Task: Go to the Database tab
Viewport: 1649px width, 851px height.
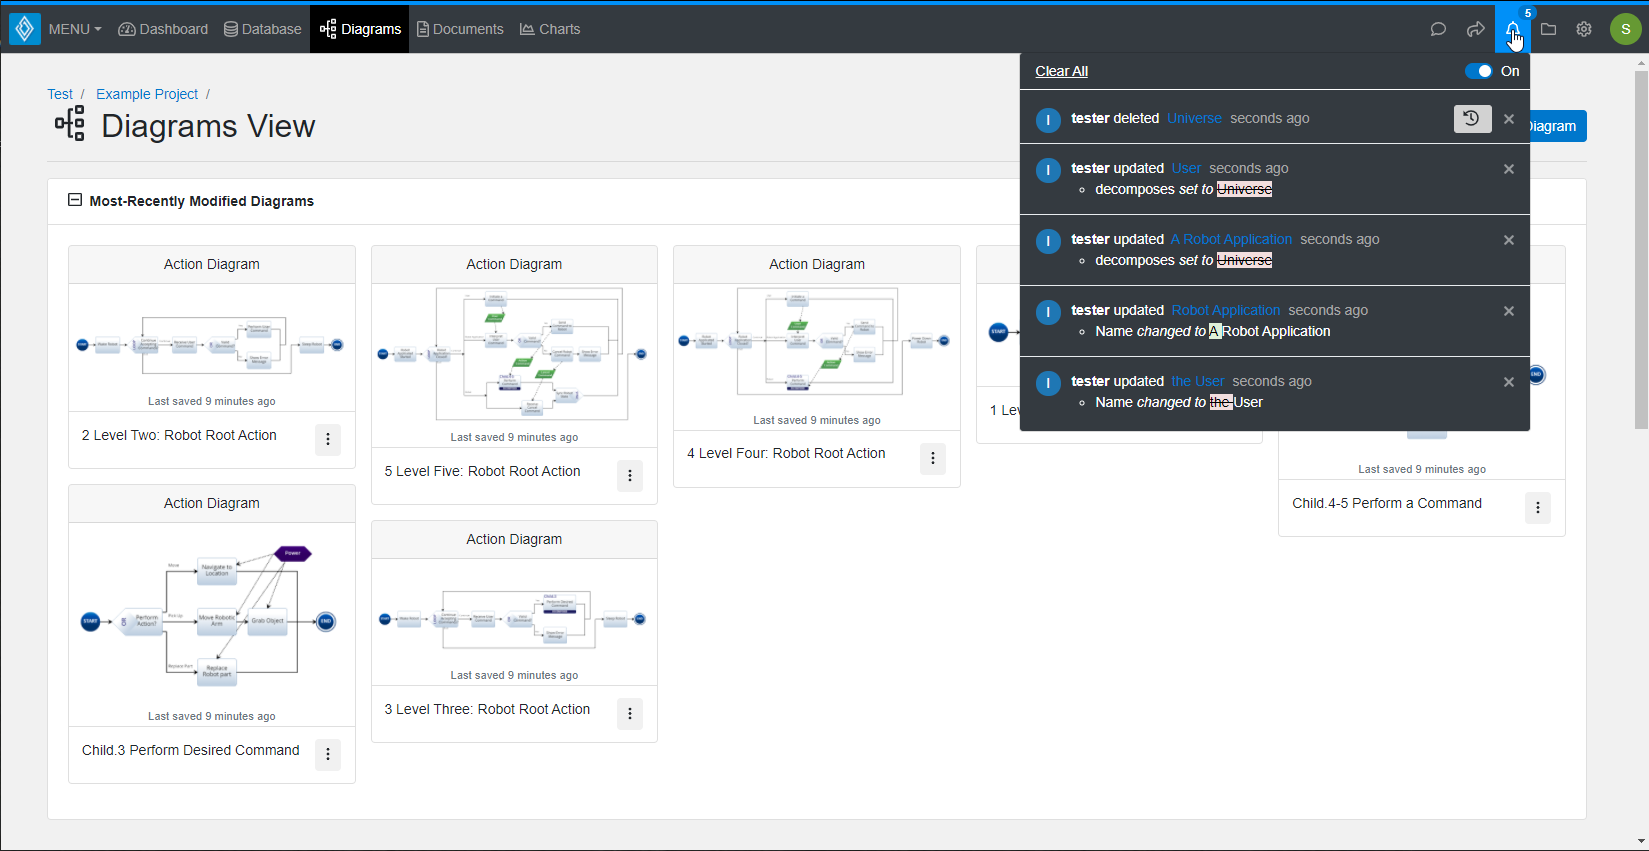Action: point(263,29)
